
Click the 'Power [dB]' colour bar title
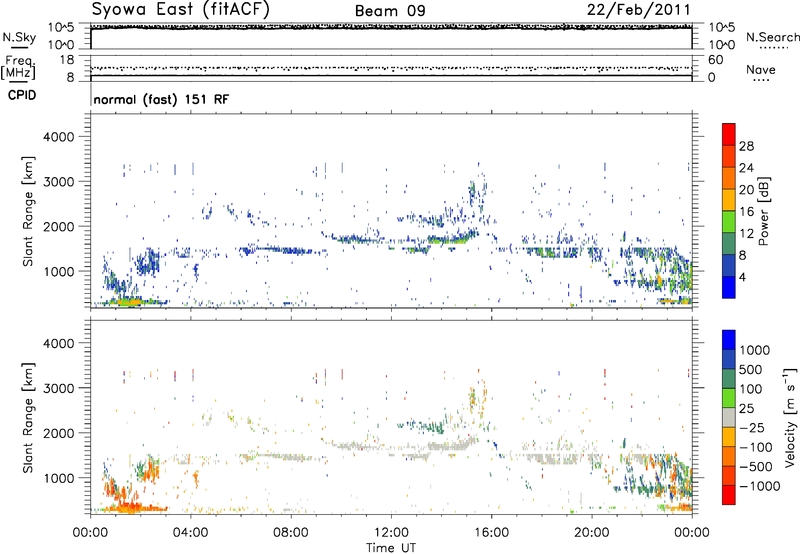(x=764, y=211)
